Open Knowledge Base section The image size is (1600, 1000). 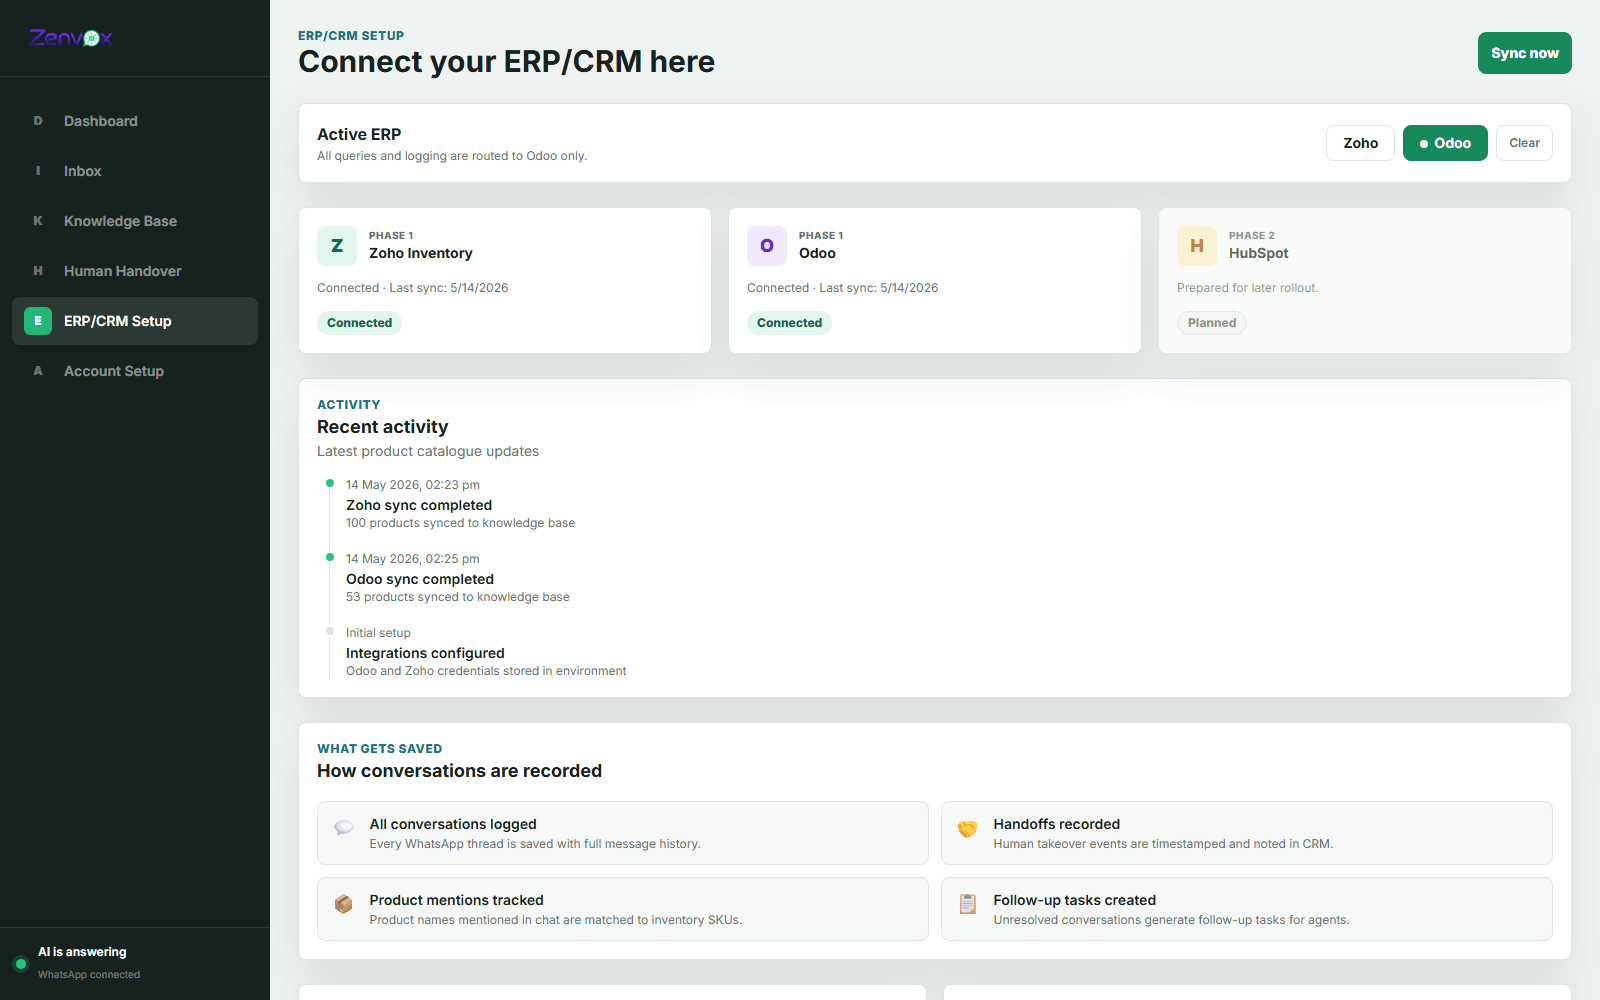[135, 221]
